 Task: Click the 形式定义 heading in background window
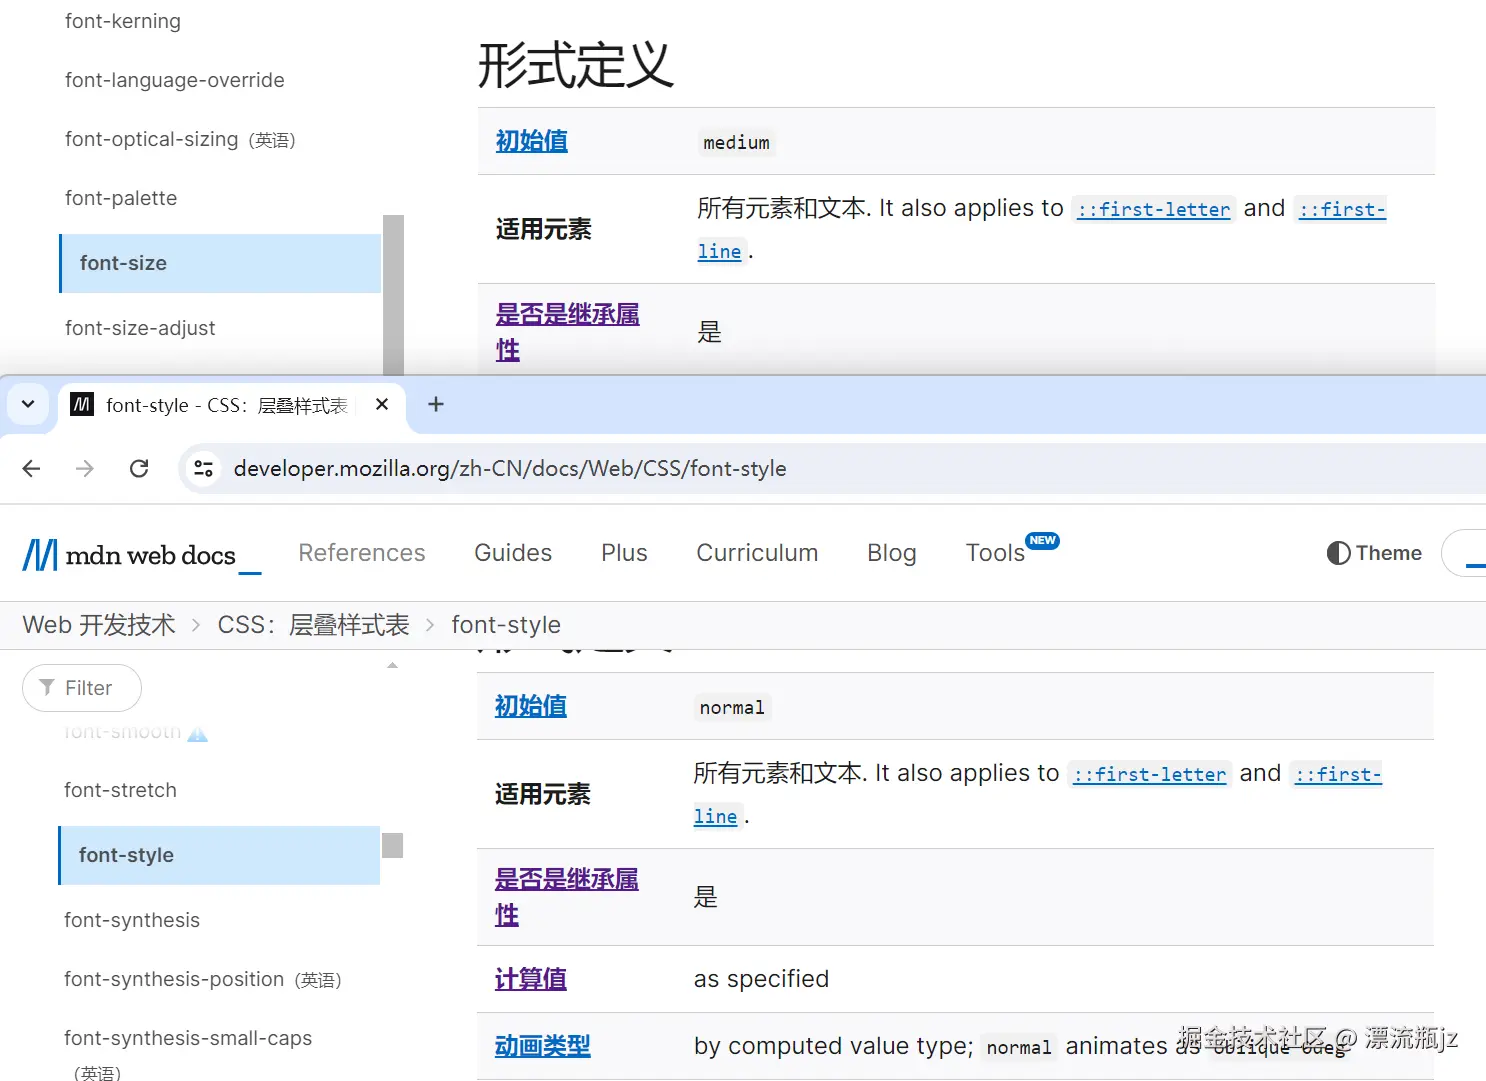[x=576, y=65]
